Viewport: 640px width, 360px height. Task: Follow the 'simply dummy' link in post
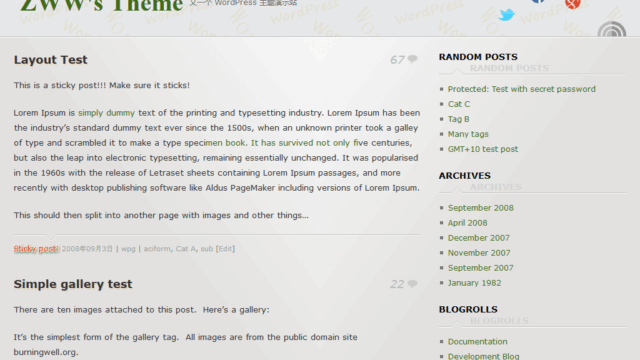tap(107, 113)
